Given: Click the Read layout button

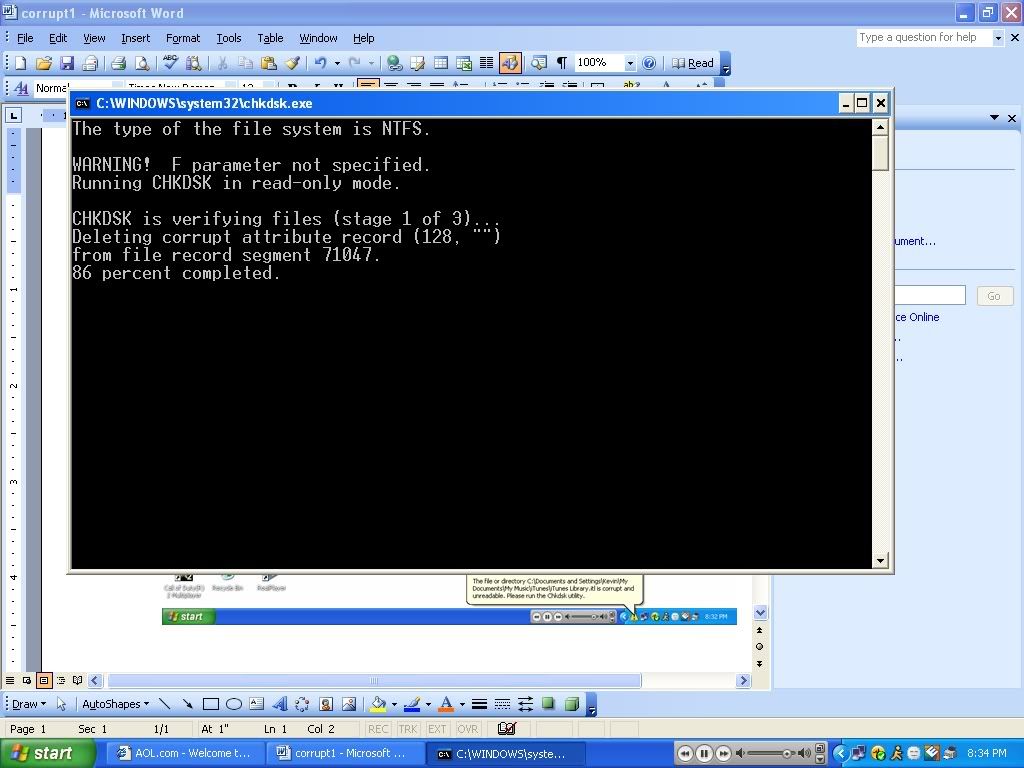Looking at the screenshot, I should [x=693, y=63].
